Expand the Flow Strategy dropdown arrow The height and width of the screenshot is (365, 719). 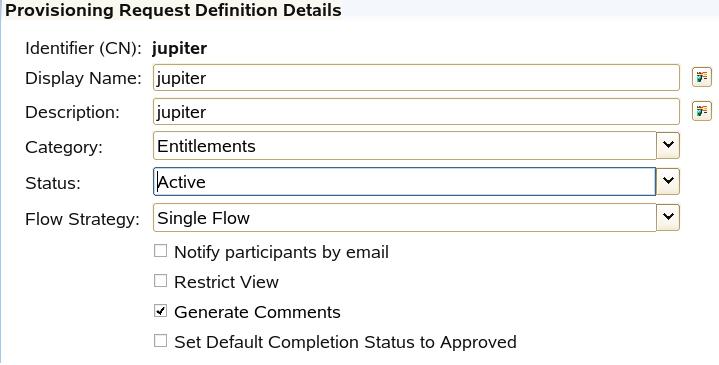click(668, 217)
